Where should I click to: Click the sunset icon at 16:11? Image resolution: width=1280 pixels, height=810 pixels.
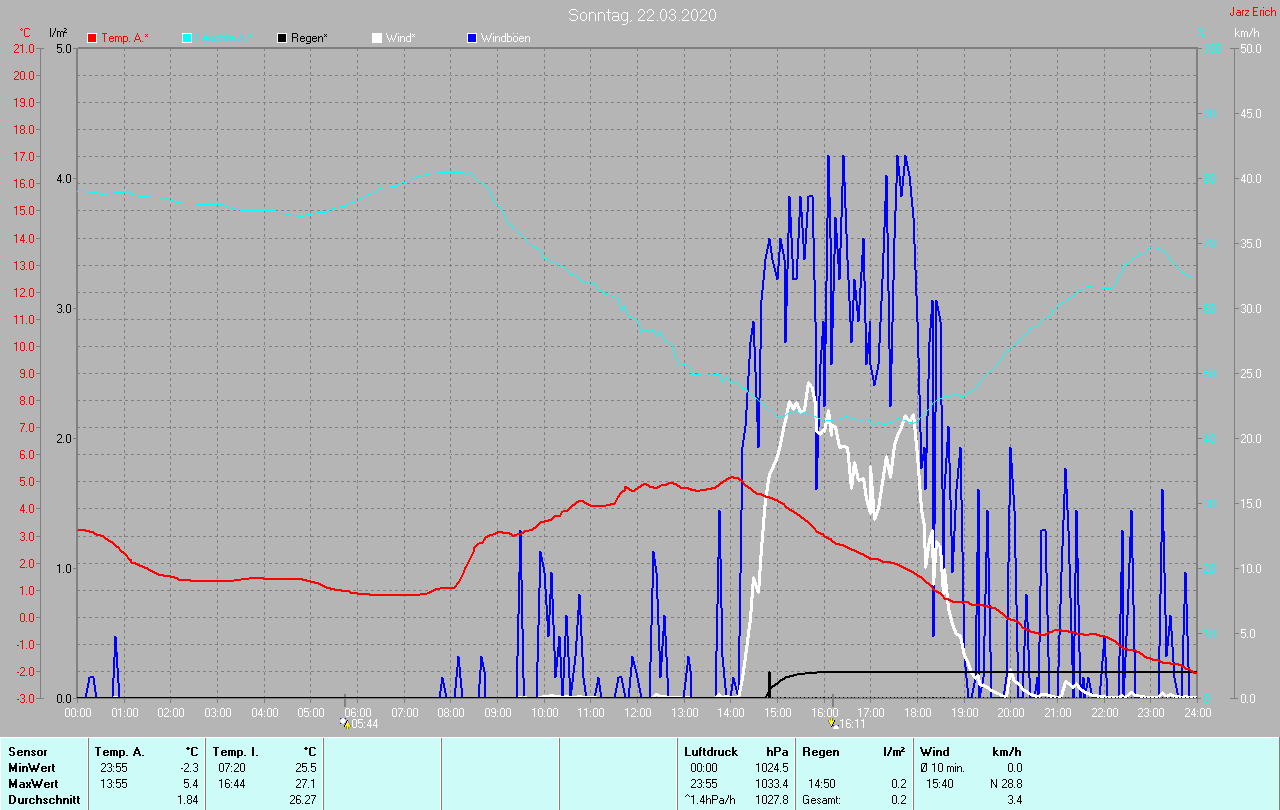[835, 722]
